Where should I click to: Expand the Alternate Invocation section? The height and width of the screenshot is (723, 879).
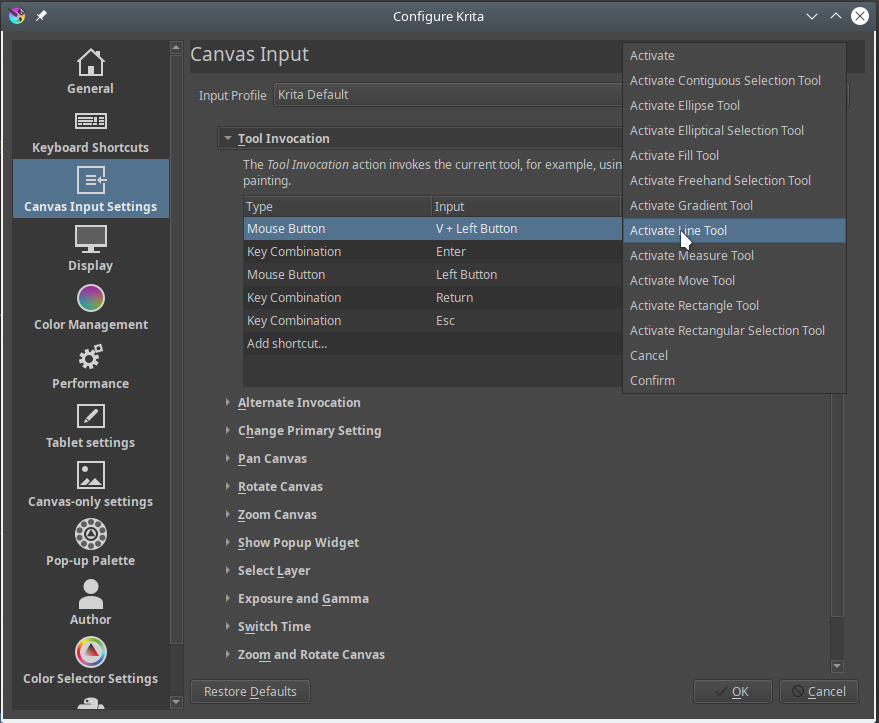(228, 402)
